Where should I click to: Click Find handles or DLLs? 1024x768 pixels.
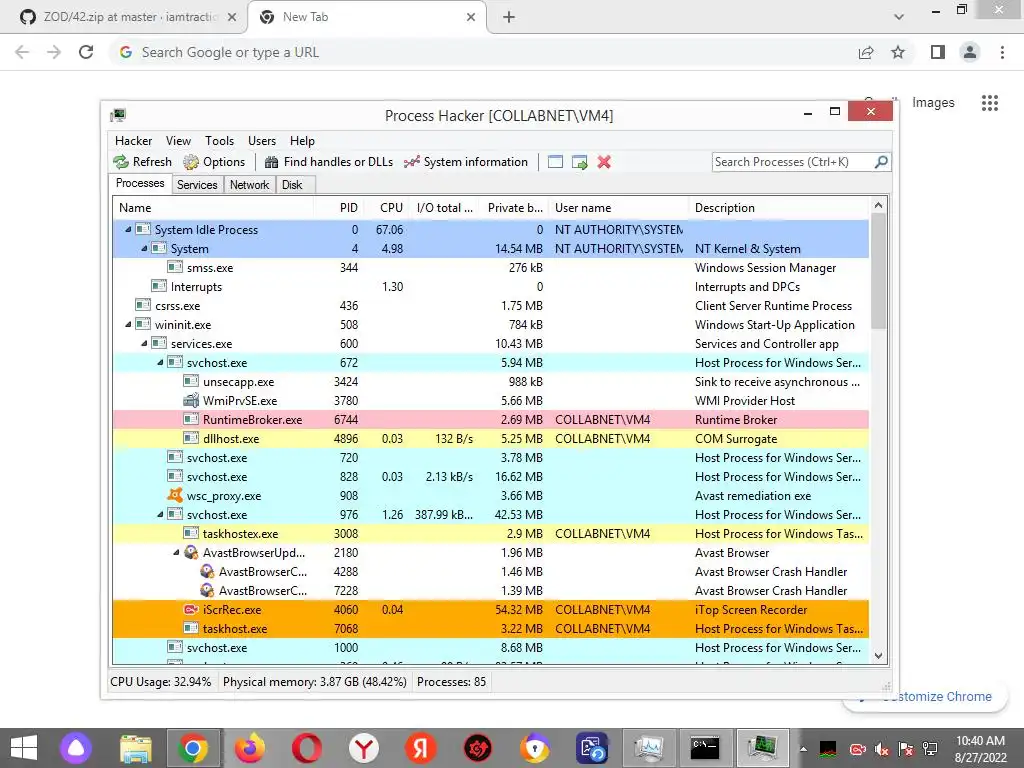(x=329, y=162)
